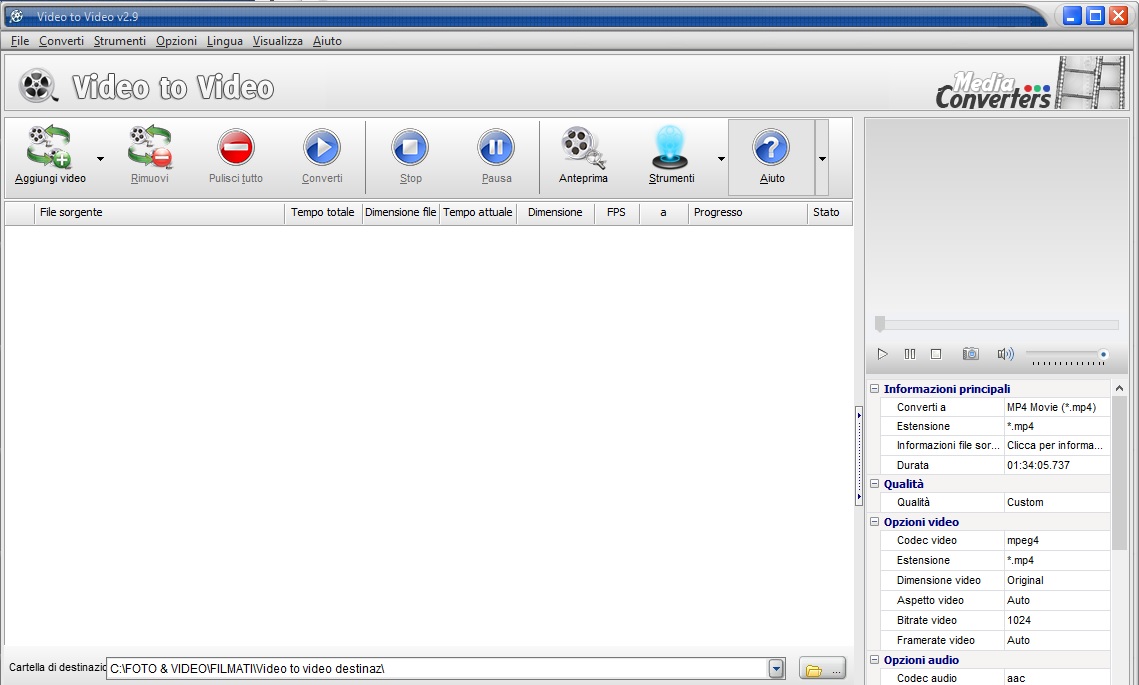1139x685 pixels.
Task: Open the Lingua menu
Action: (224, 41)
